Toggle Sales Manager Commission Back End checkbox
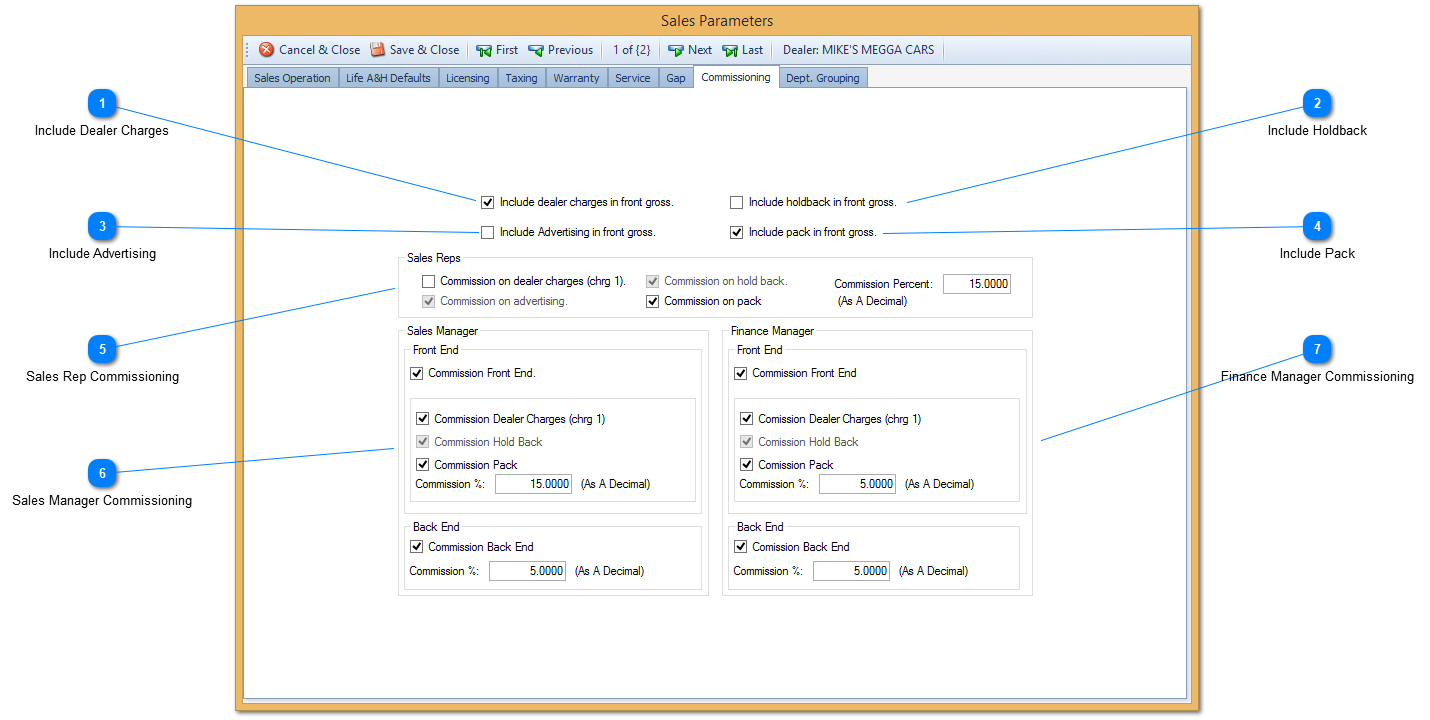This screenshot has width=1430, height=720. (417, 547)
